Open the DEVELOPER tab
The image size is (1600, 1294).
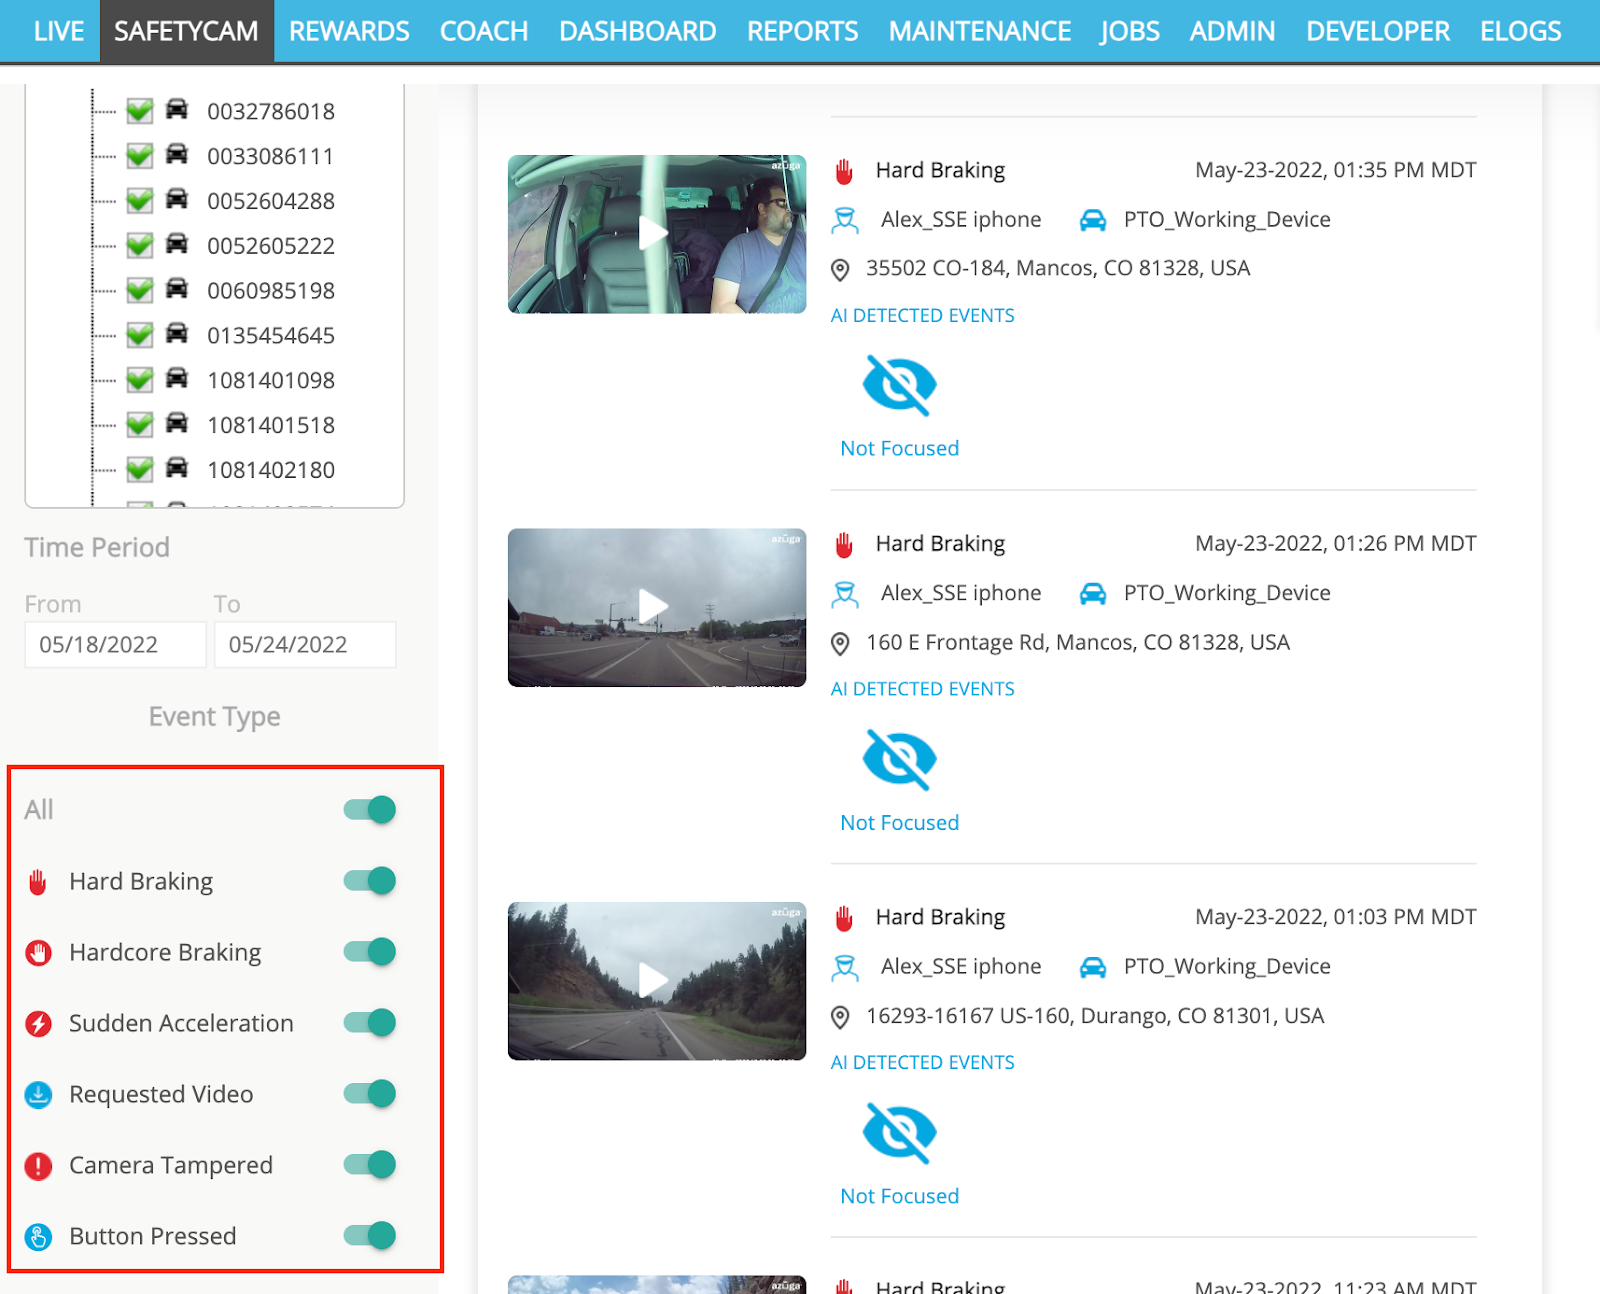(1377, 31)
